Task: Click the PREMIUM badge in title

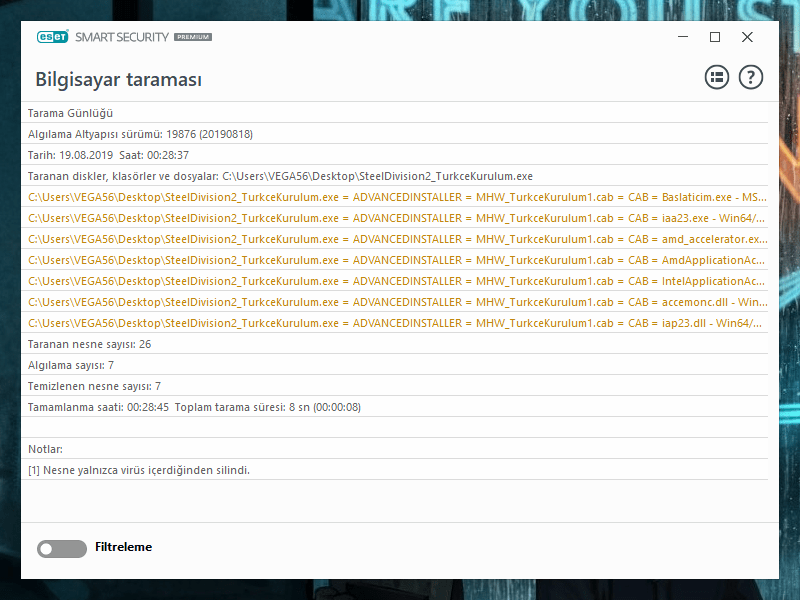Action: [193, 37]
